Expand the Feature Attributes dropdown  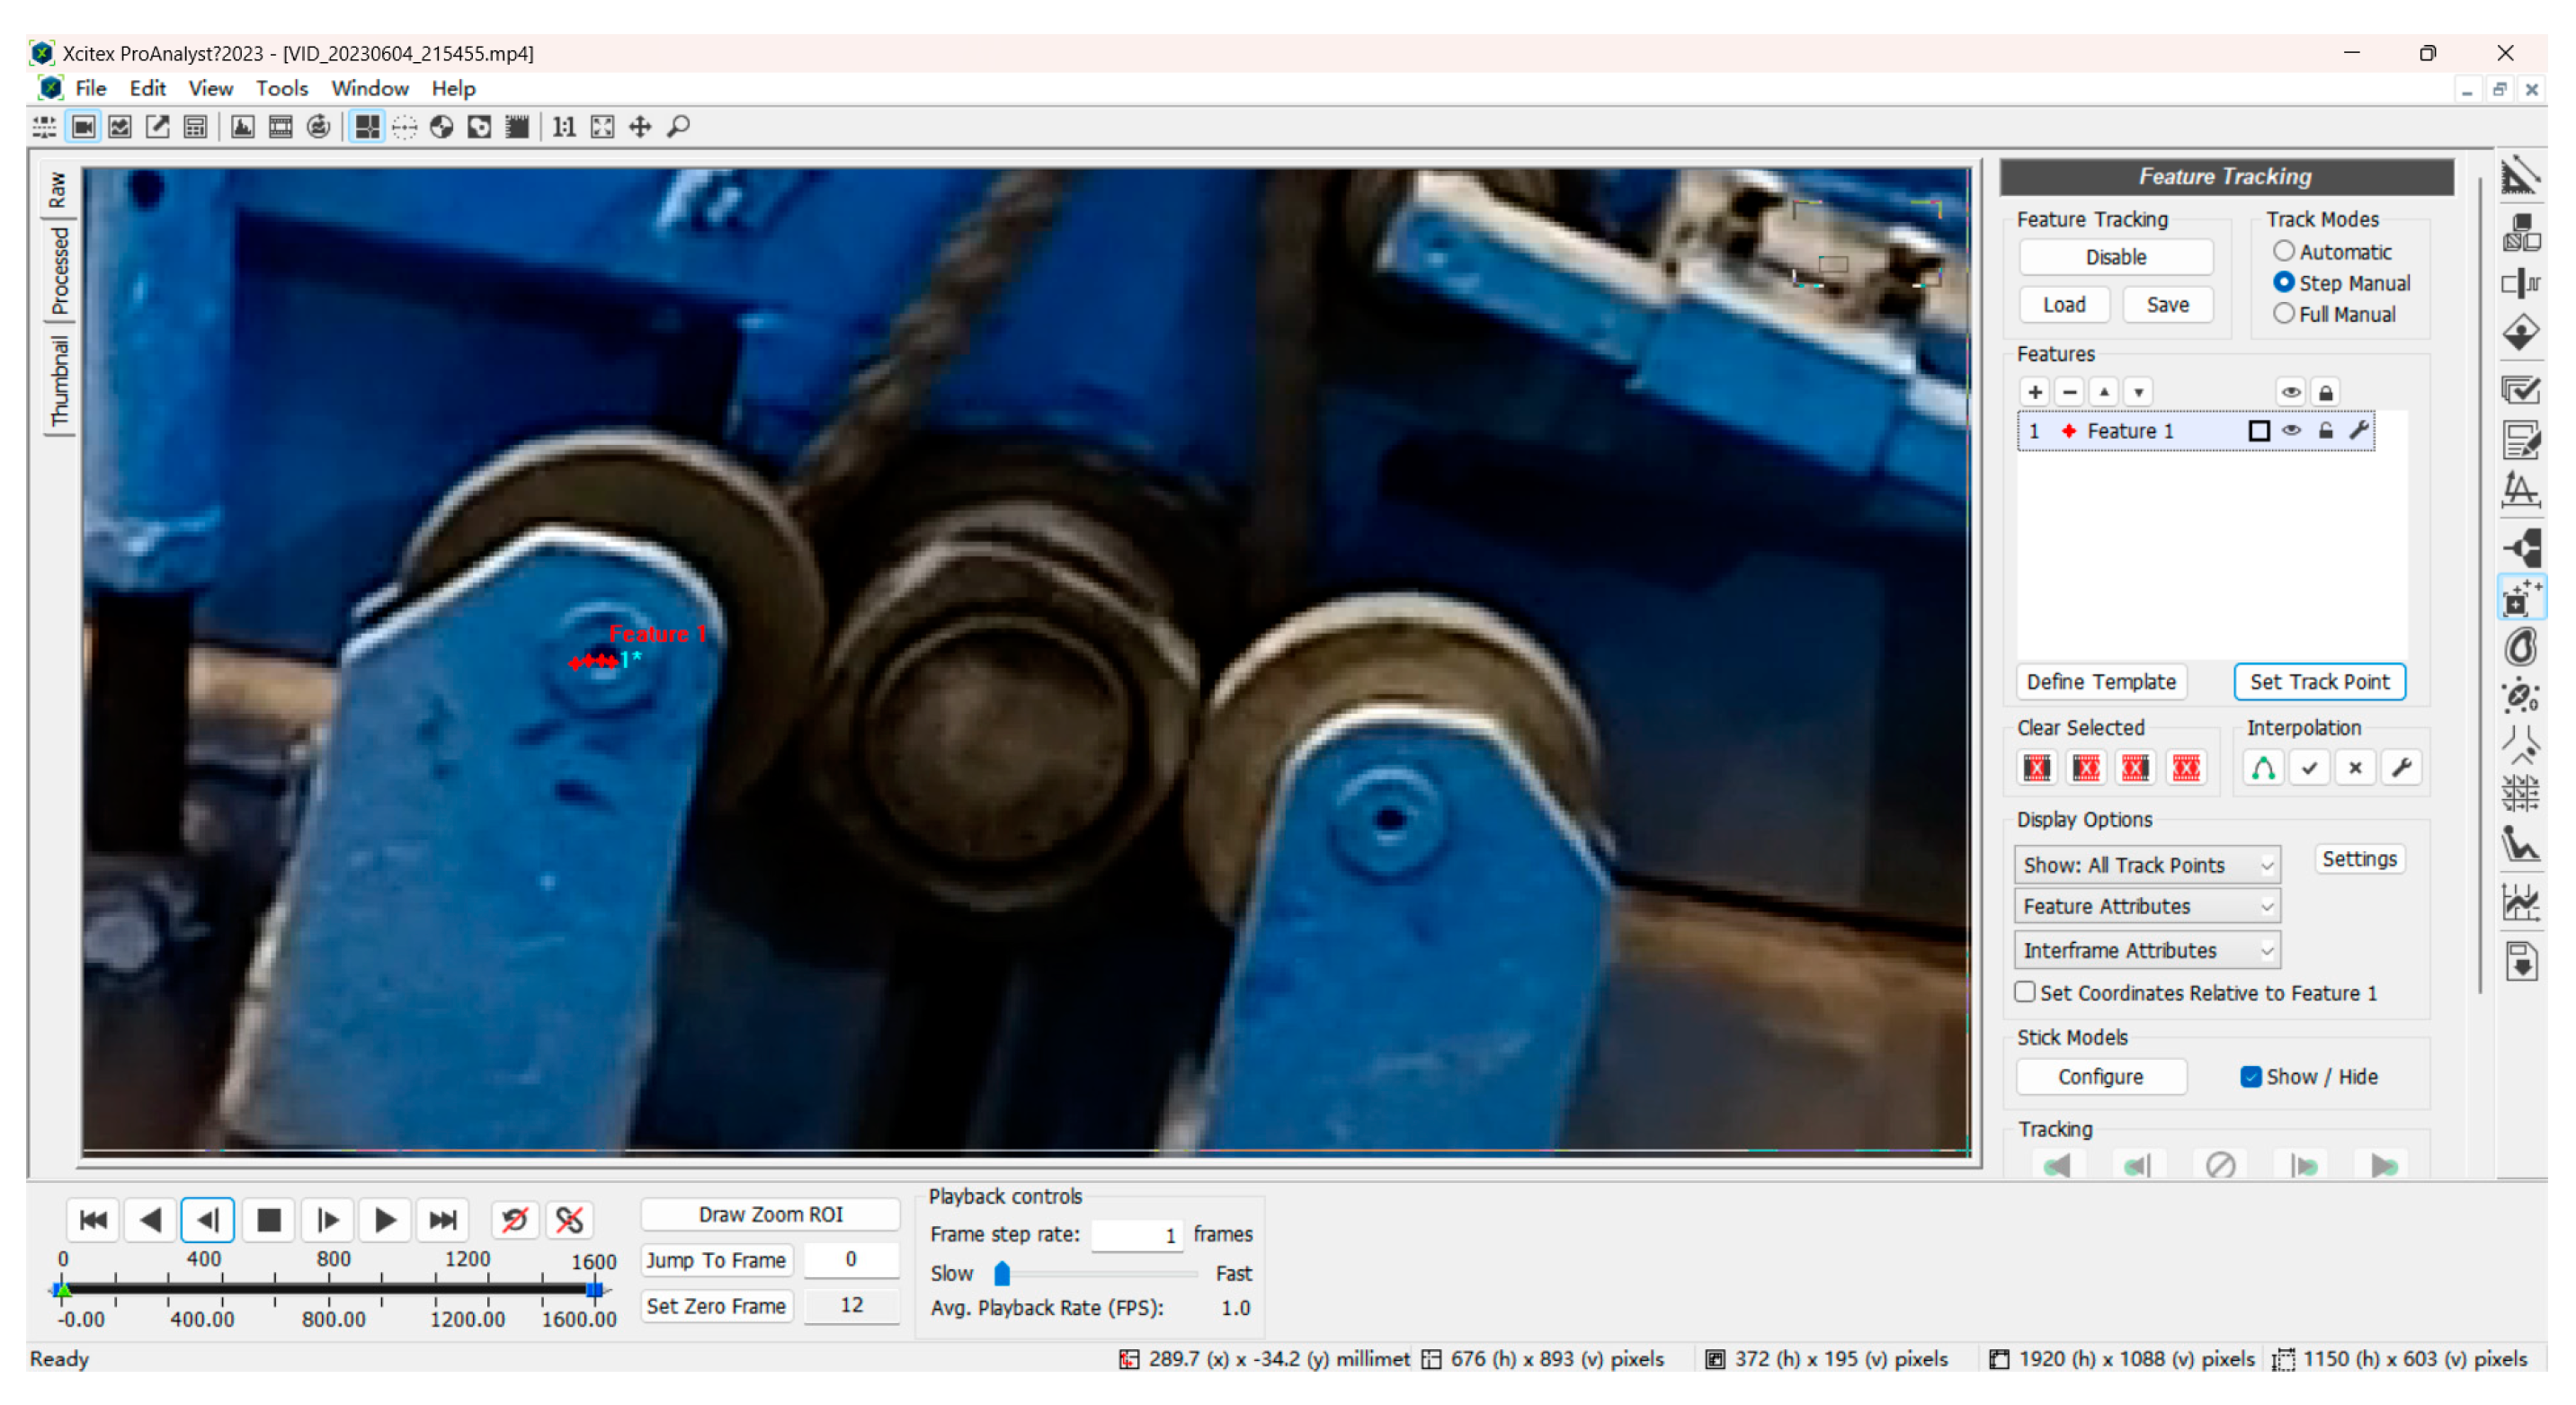point(2146,907)
